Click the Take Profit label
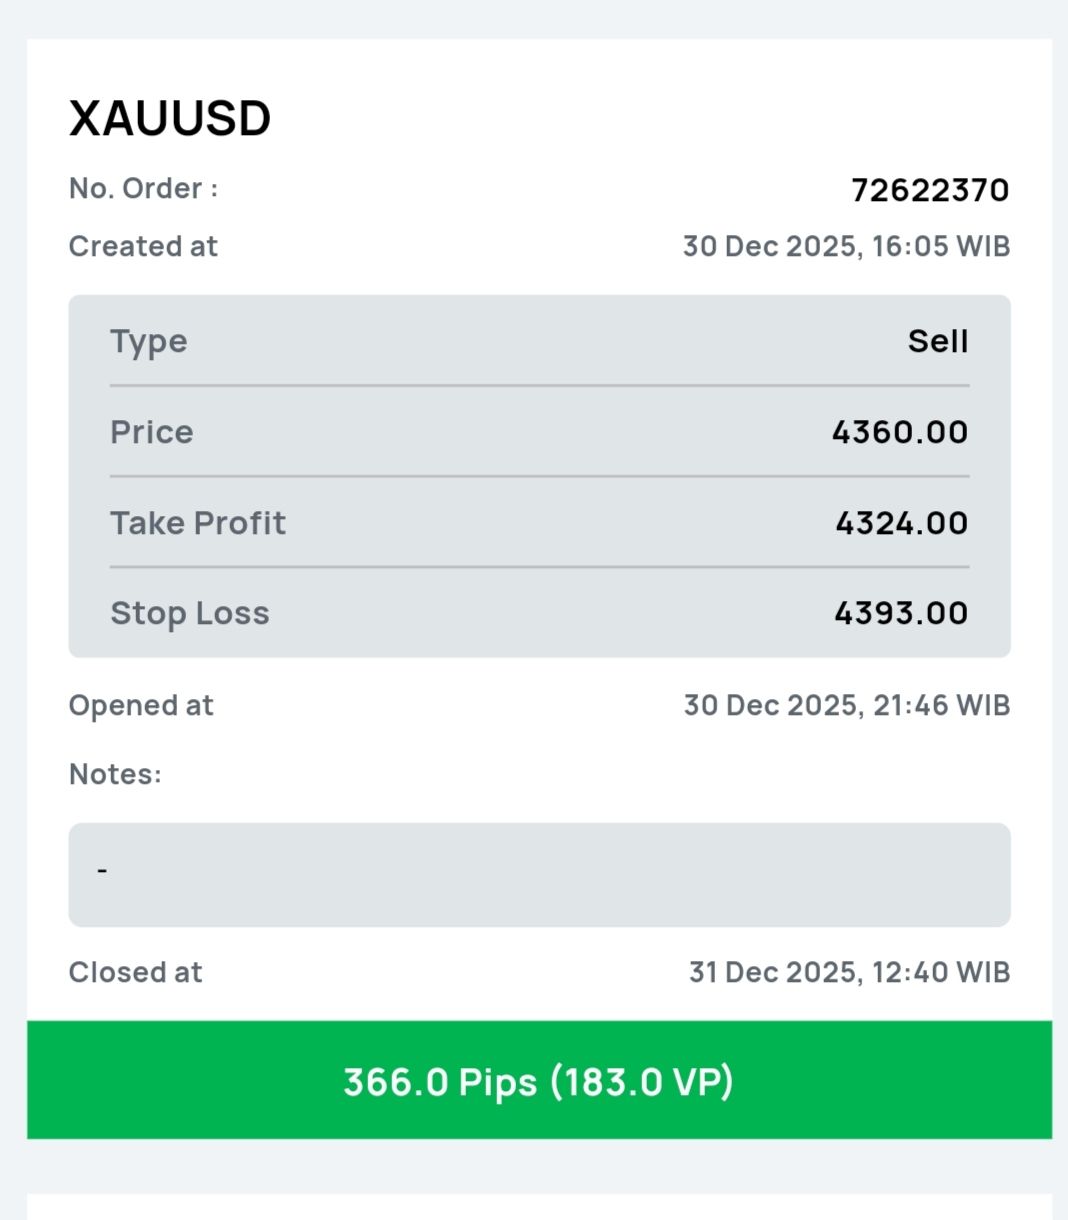This screenshot has height=1220, width=1068. pyautogui.click(x=198, y=523)
